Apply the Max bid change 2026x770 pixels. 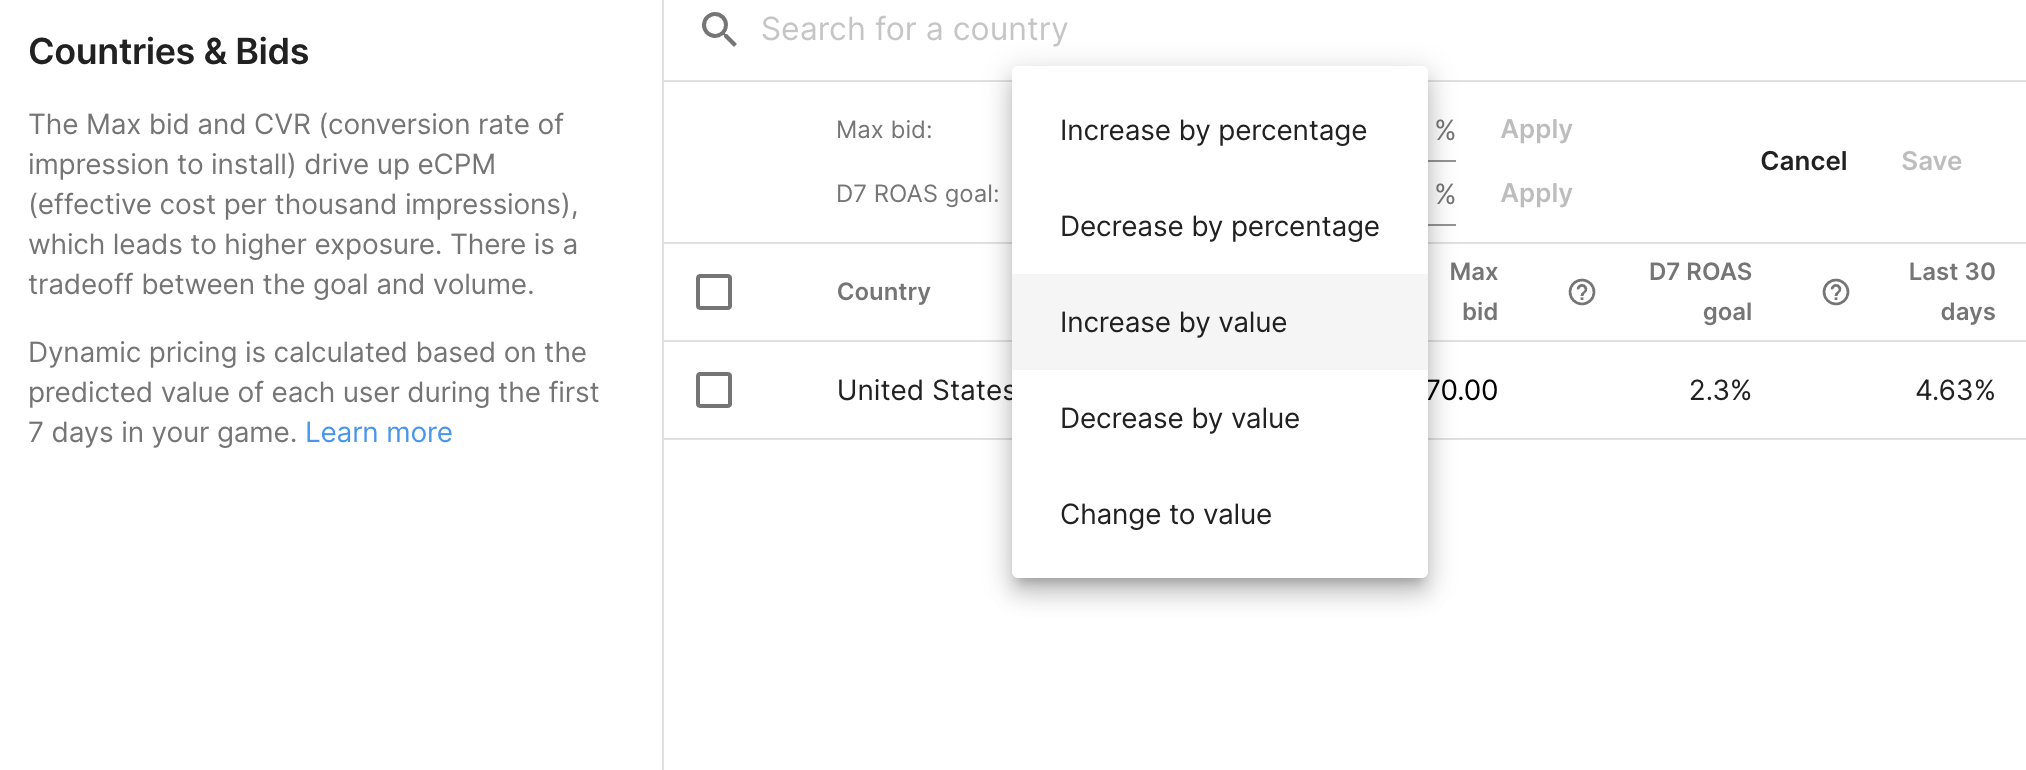1536,130
